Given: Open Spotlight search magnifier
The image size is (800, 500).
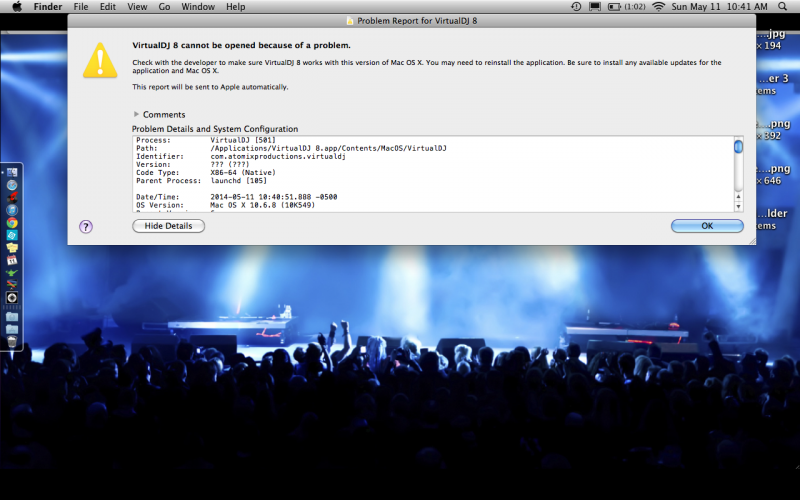Looking at the screenshot, I should point(783,7).
